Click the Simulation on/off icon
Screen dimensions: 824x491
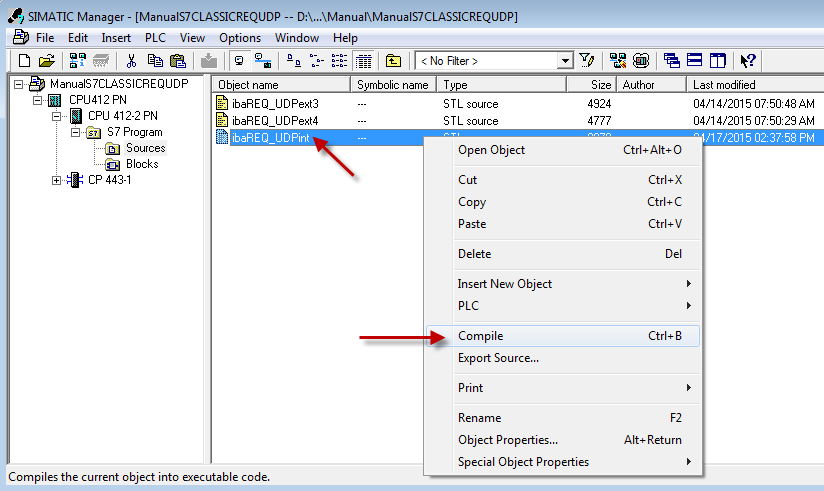[641, 61]
